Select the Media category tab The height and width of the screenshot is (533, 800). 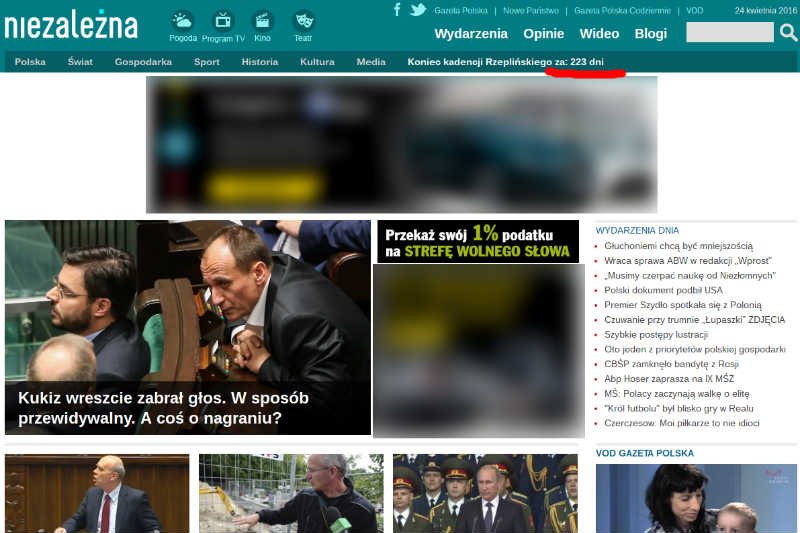click(x=371, y=62)
